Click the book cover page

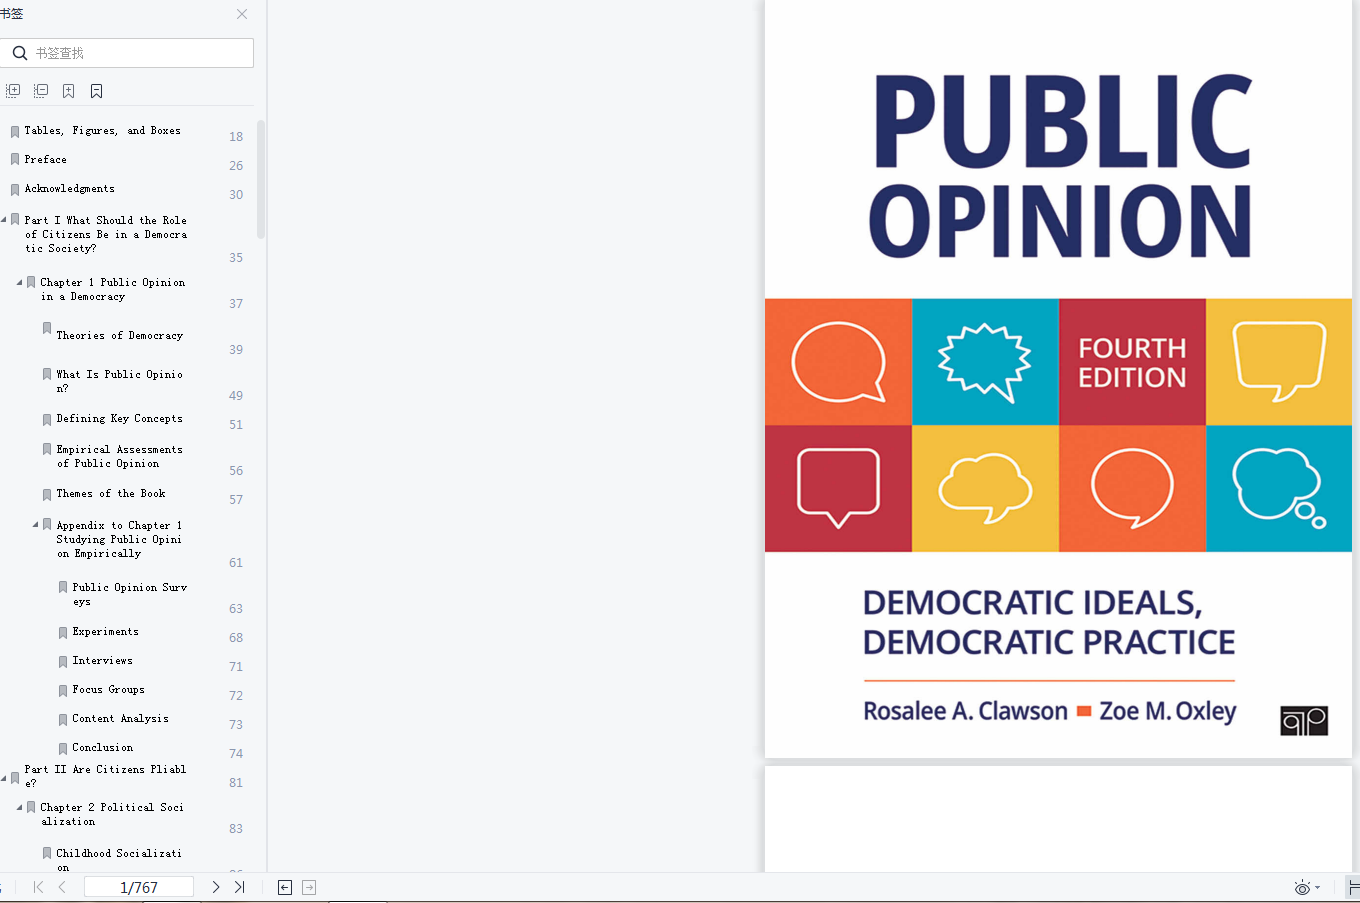click(1058, 379)
